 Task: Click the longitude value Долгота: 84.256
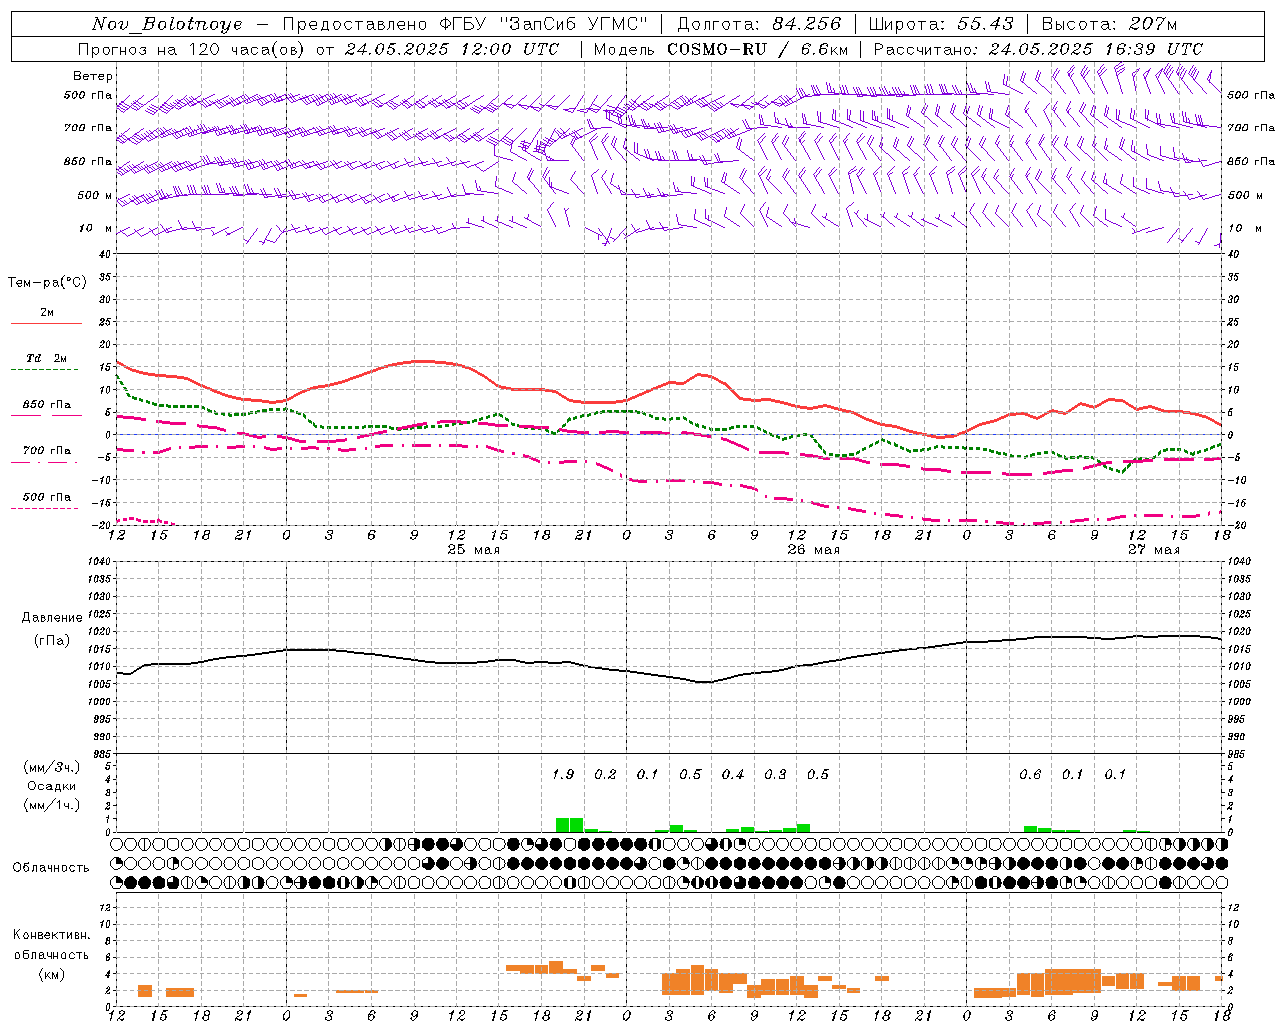pos(759,24)
